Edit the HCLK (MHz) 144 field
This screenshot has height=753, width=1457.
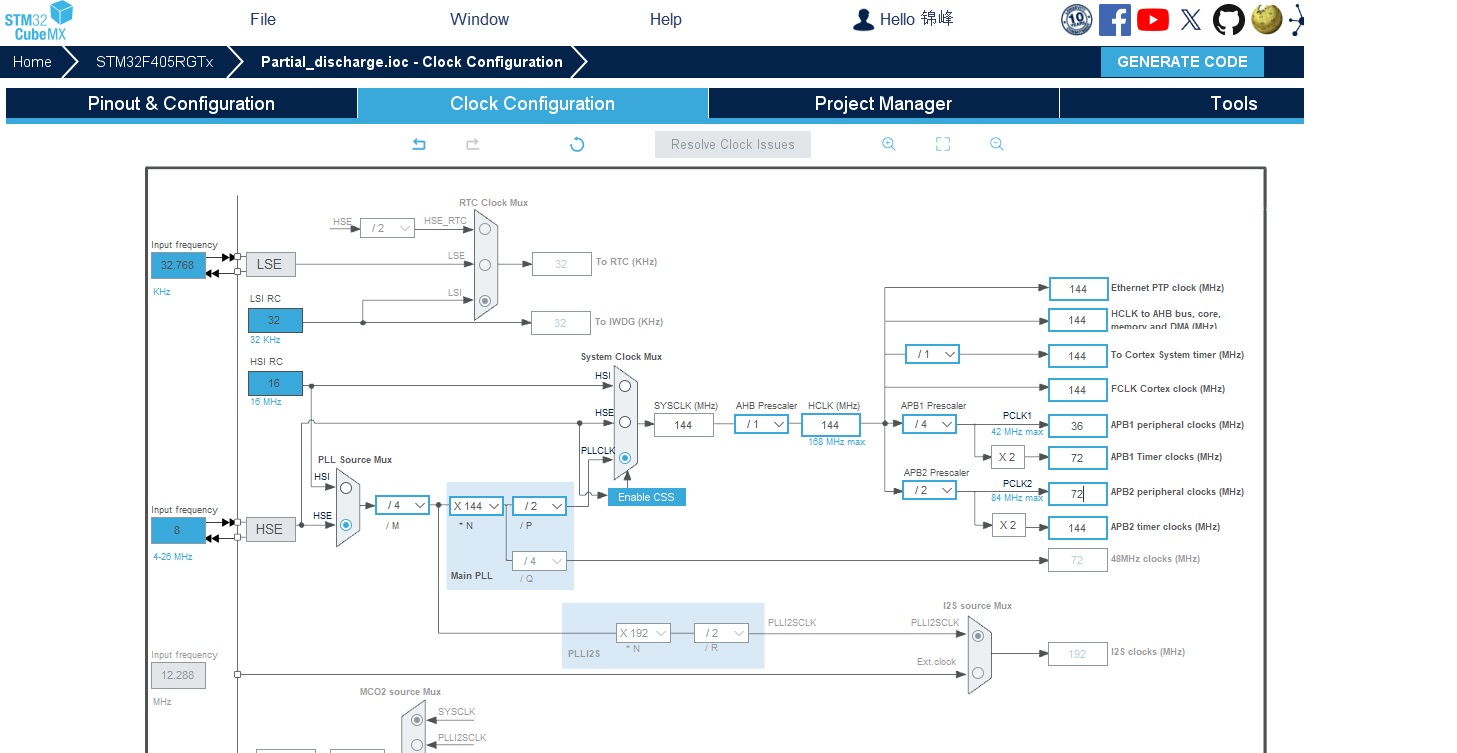[830, 425]
